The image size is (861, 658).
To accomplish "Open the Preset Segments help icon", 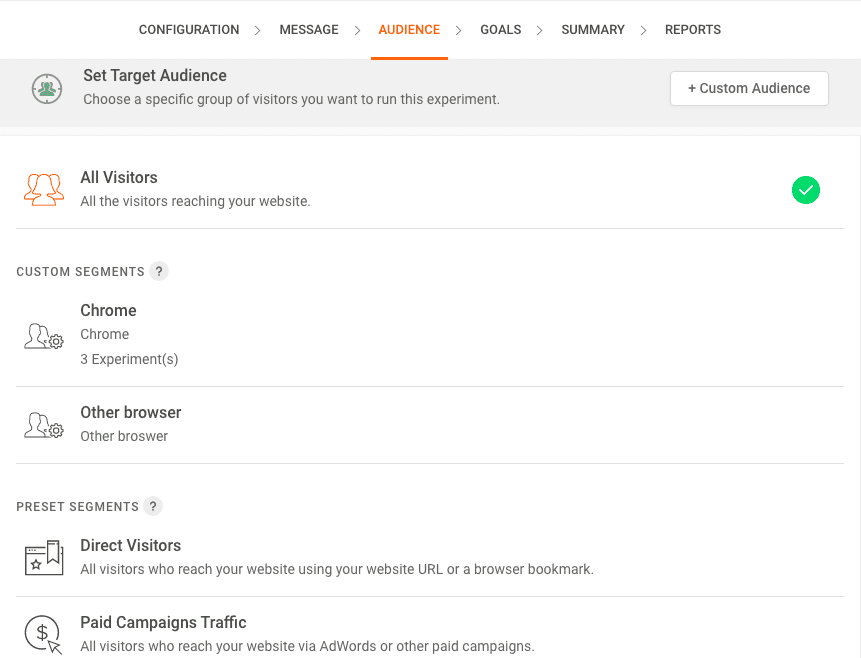I will (153, 506).
